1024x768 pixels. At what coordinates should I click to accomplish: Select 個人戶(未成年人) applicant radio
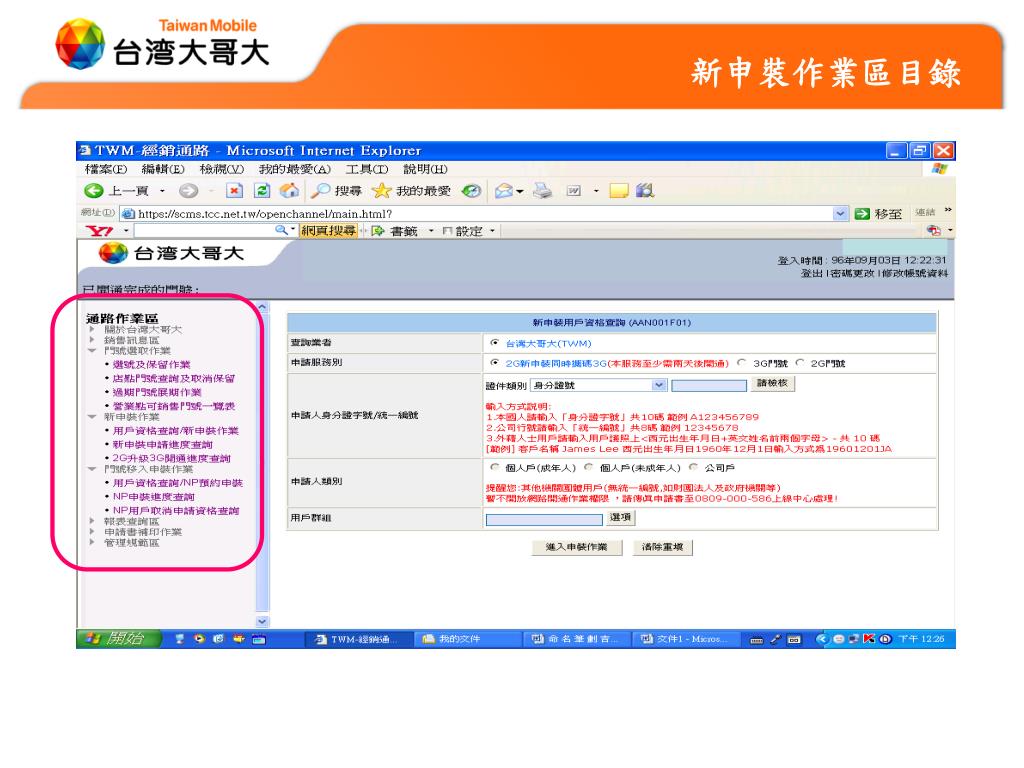pos(588,467)
